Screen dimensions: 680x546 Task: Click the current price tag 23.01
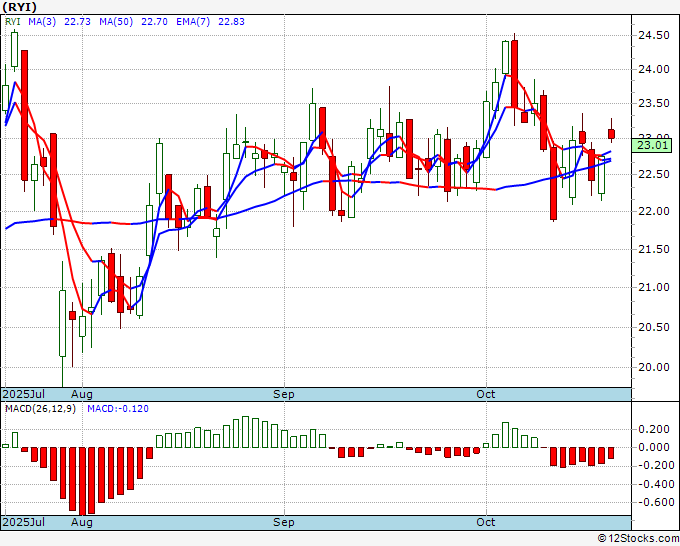(653, 145)
